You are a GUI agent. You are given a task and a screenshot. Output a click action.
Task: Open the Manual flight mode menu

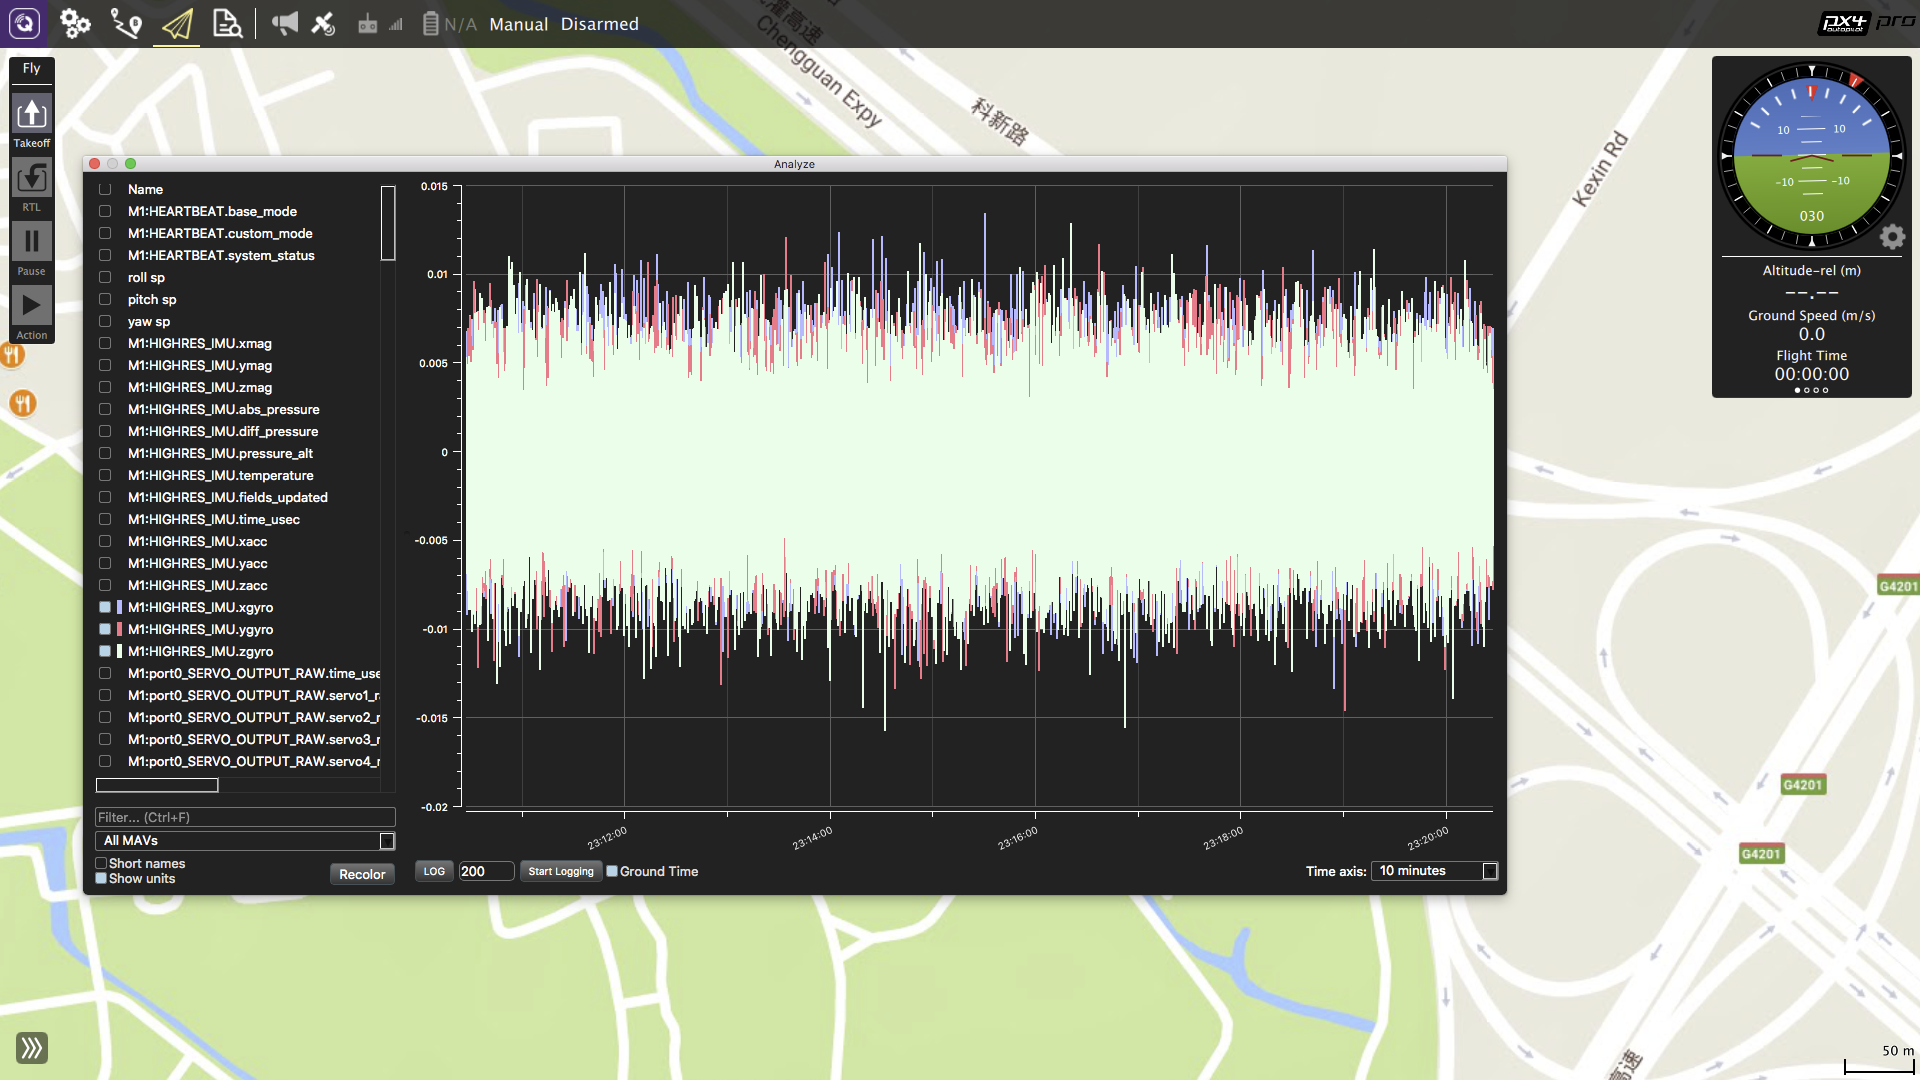coord(517,23)
